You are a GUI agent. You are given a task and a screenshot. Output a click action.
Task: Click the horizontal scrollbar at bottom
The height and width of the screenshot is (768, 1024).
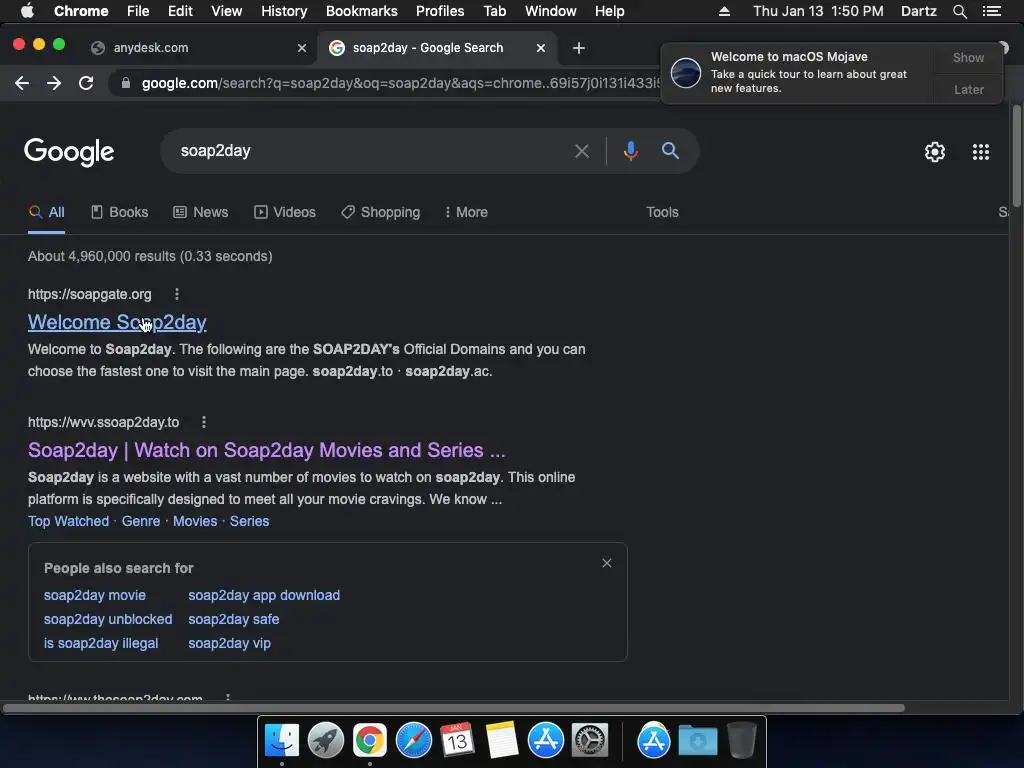coord(453,708)
